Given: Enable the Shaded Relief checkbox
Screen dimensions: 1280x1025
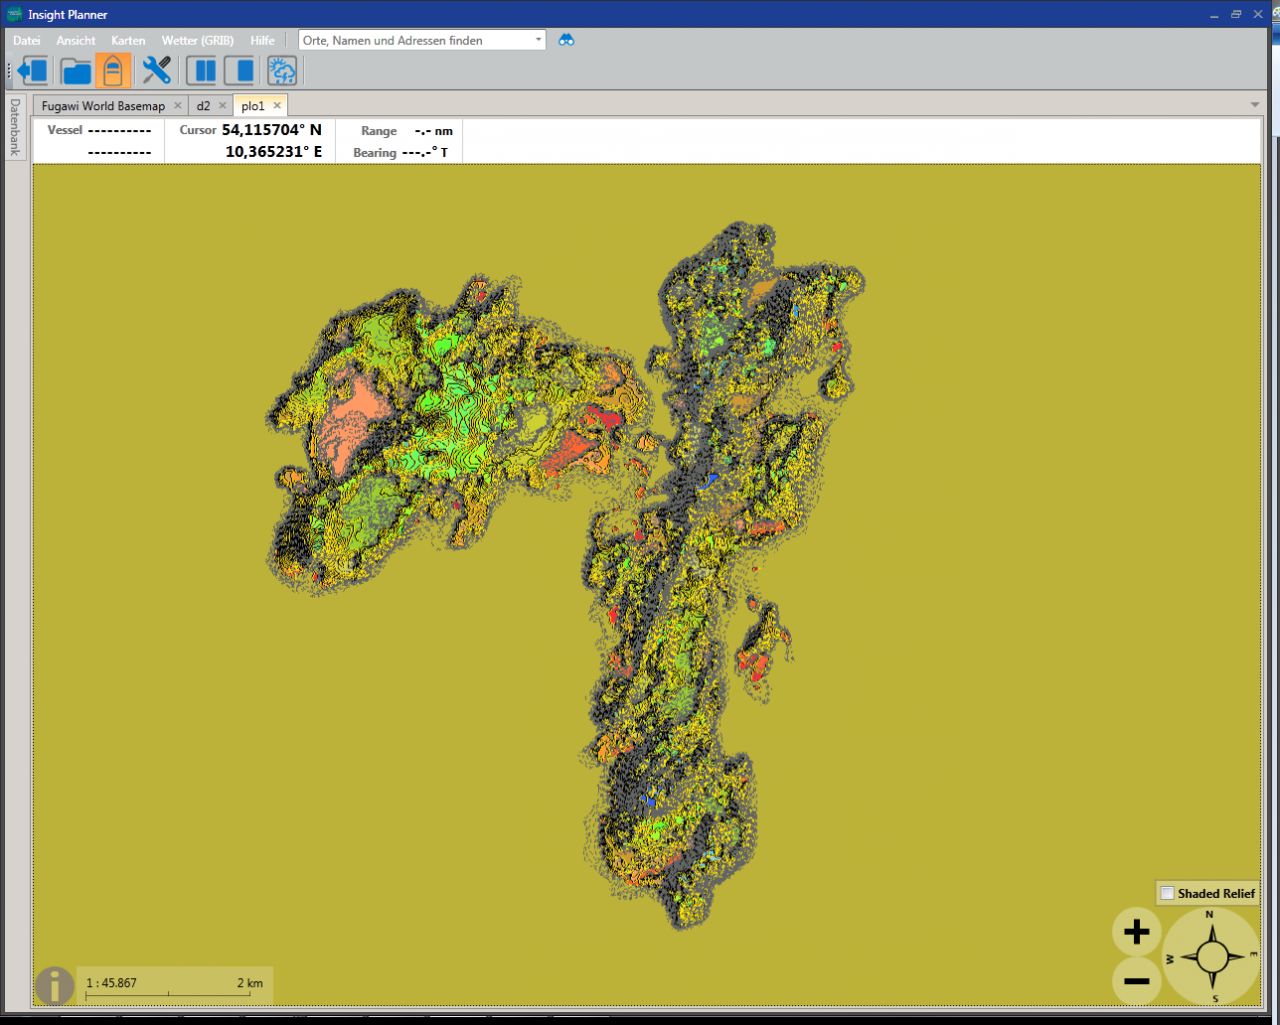Looking at the screenshot, I should pyautogui.click(x=1167, y=893).
